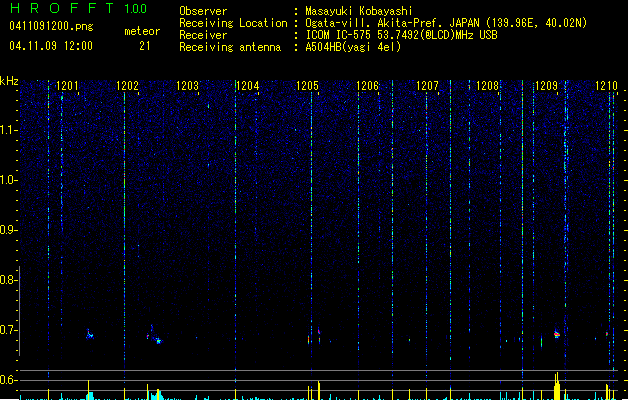Click the bright meteor echo after 1202
629x400 pixels.
click(x=158, y=341)
